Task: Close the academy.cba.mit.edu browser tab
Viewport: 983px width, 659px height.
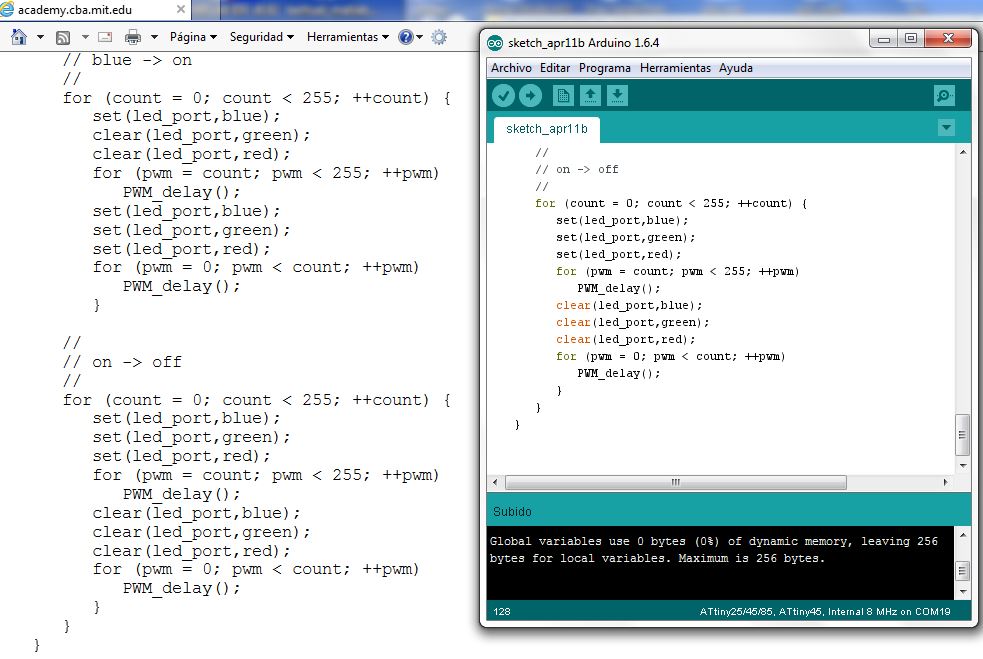Action: [x=181, y=9]
